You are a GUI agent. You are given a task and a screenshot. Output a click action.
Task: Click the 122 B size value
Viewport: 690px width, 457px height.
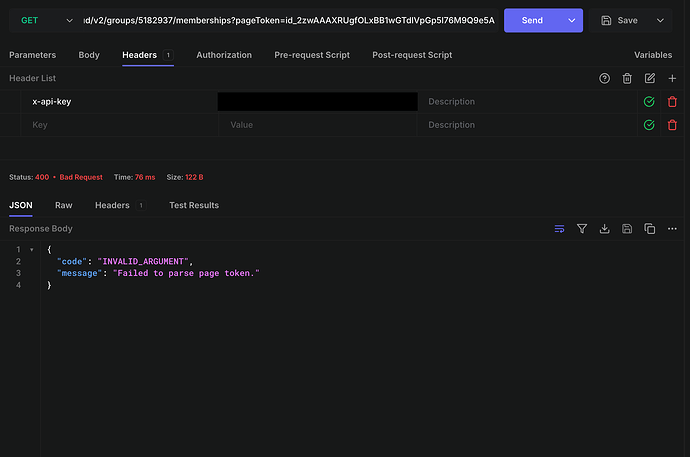[194, 177]
